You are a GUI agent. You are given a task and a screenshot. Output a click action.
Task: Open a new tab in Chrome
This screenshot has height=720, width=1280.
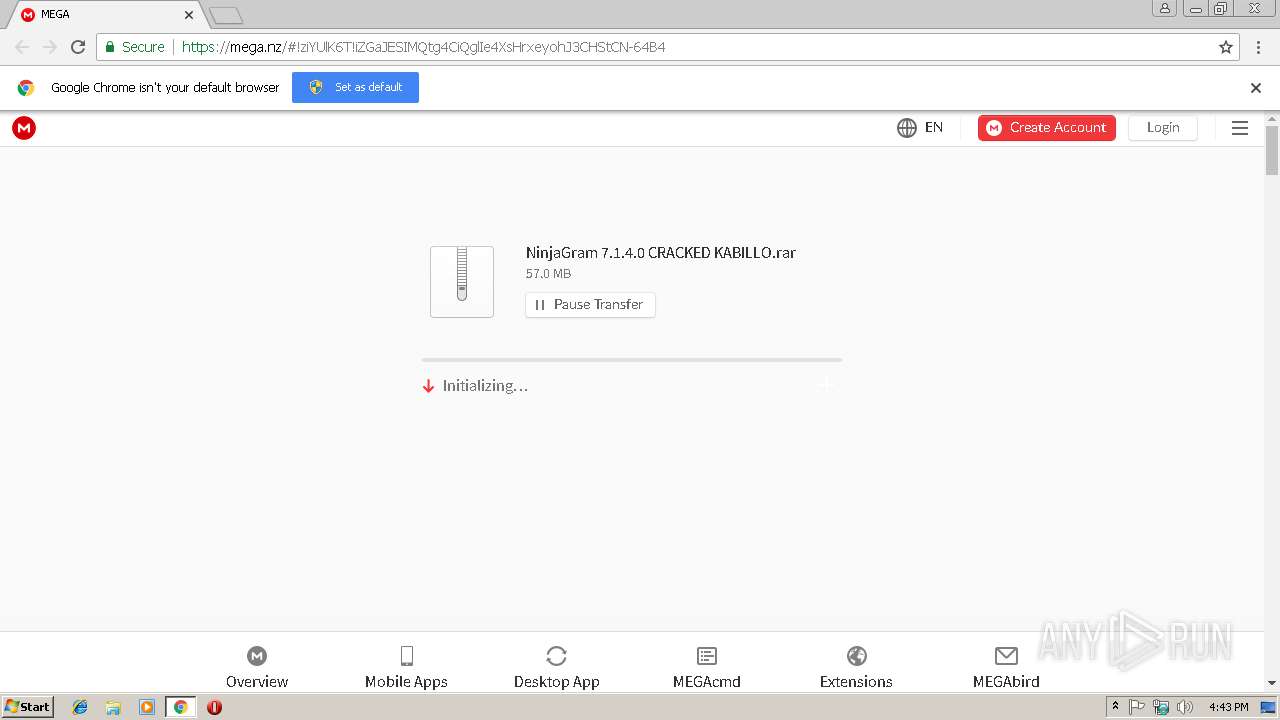(x=226, y=15)
